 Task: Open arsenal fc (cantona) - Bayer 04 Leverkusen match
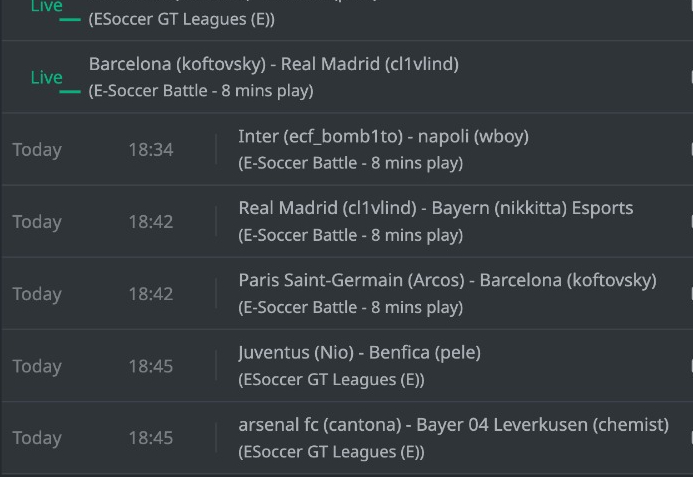click(453, 425)
